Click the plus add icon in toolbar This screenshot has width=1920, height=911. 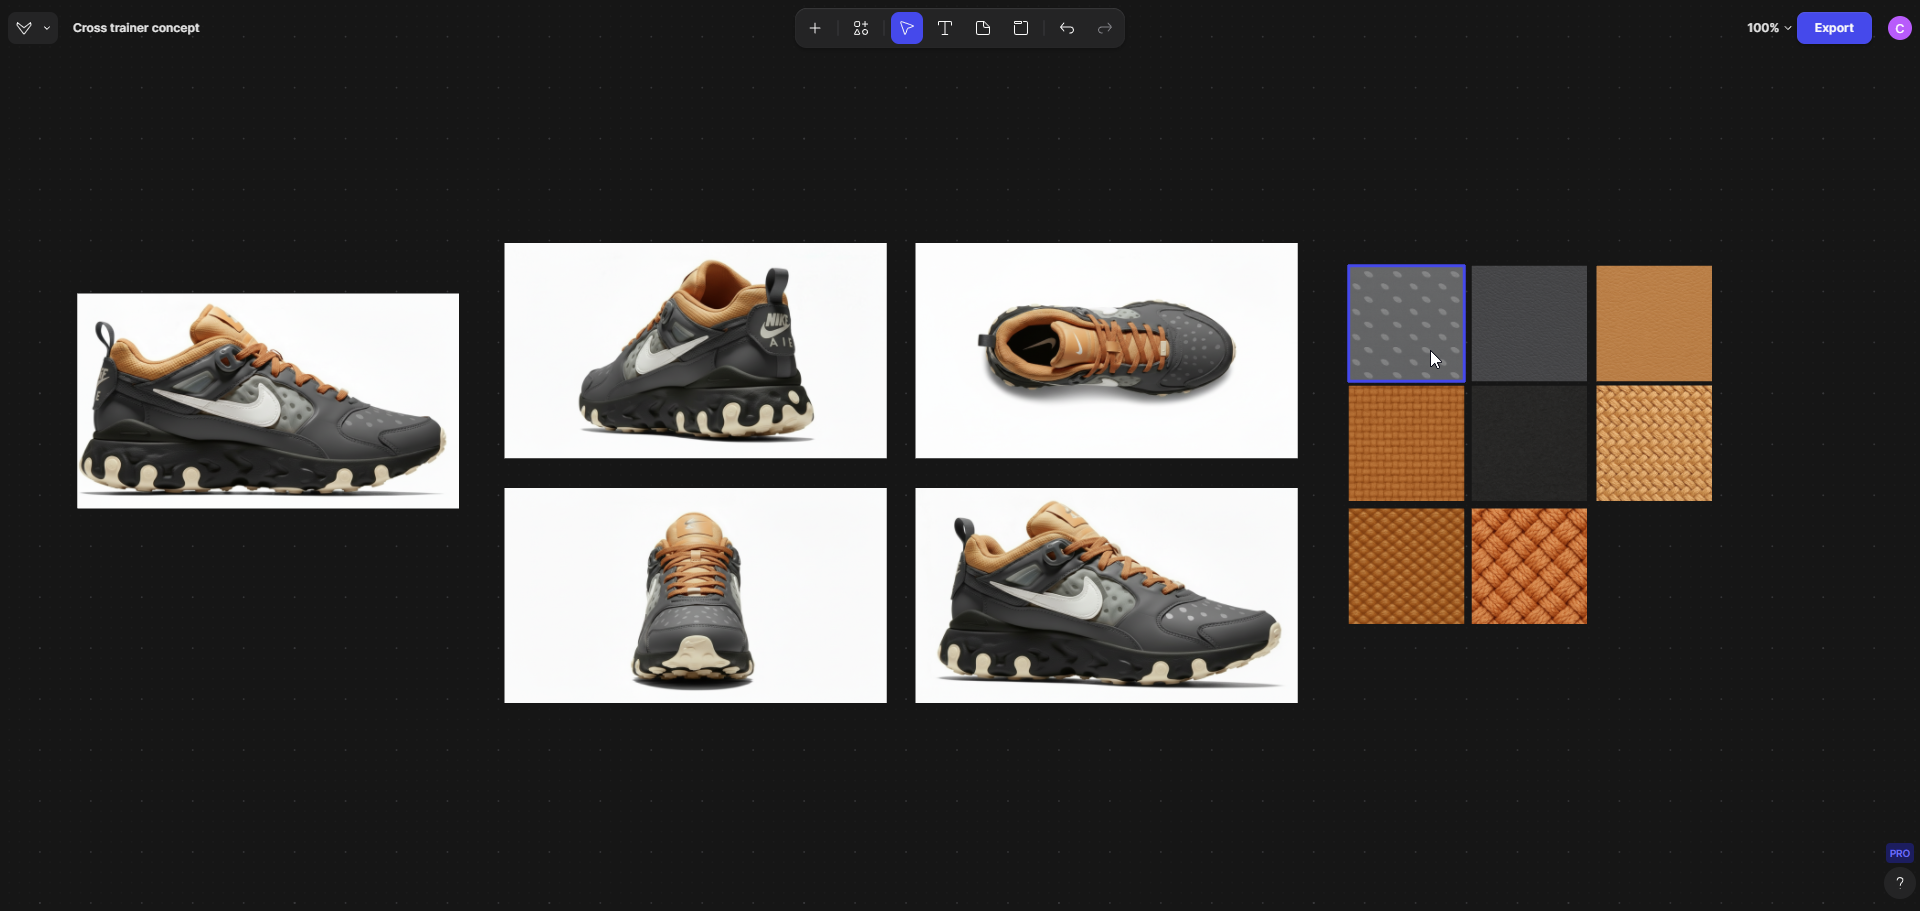tap(815, 28)
